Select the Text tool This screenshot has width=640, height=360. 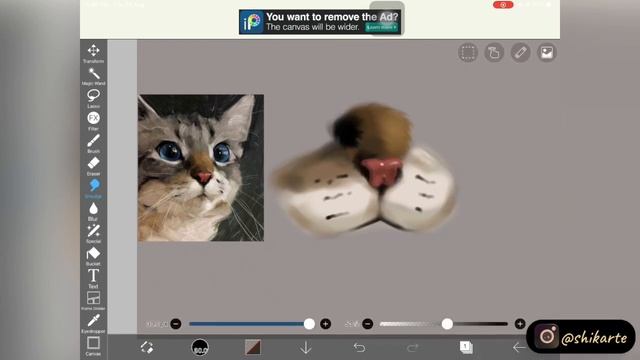[93, 279]
